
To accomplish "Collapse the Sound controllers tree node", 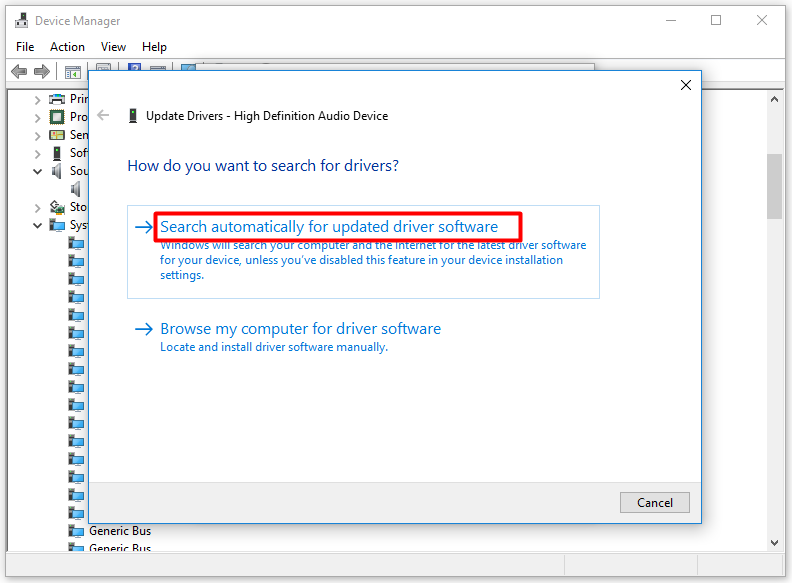I will pyautogui.click(x=37, y=172).
